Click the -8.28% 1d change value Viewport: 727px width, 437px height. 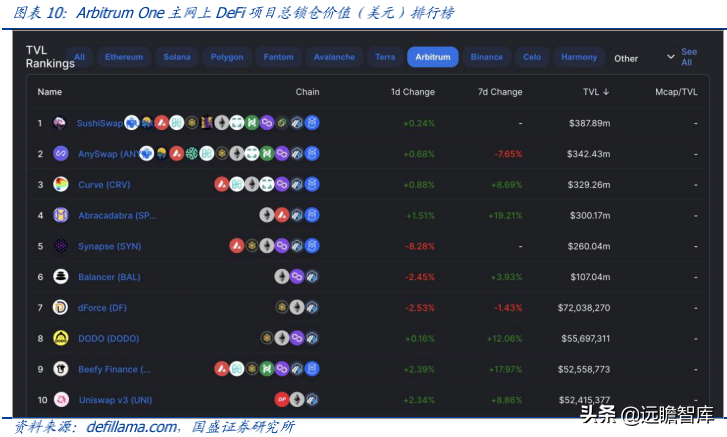420,246
